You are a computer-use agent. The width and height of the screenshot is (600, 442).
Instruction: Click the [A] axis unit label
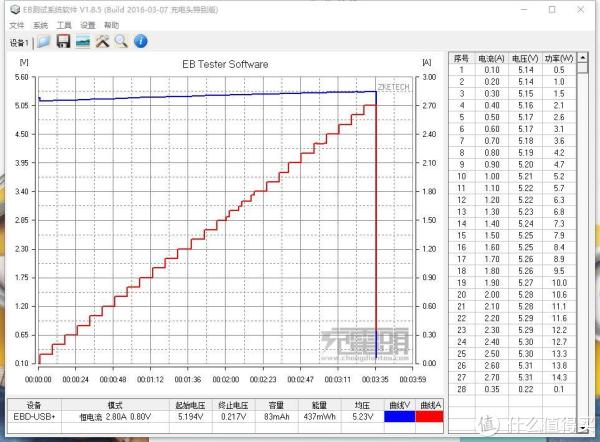click(427, 62)
